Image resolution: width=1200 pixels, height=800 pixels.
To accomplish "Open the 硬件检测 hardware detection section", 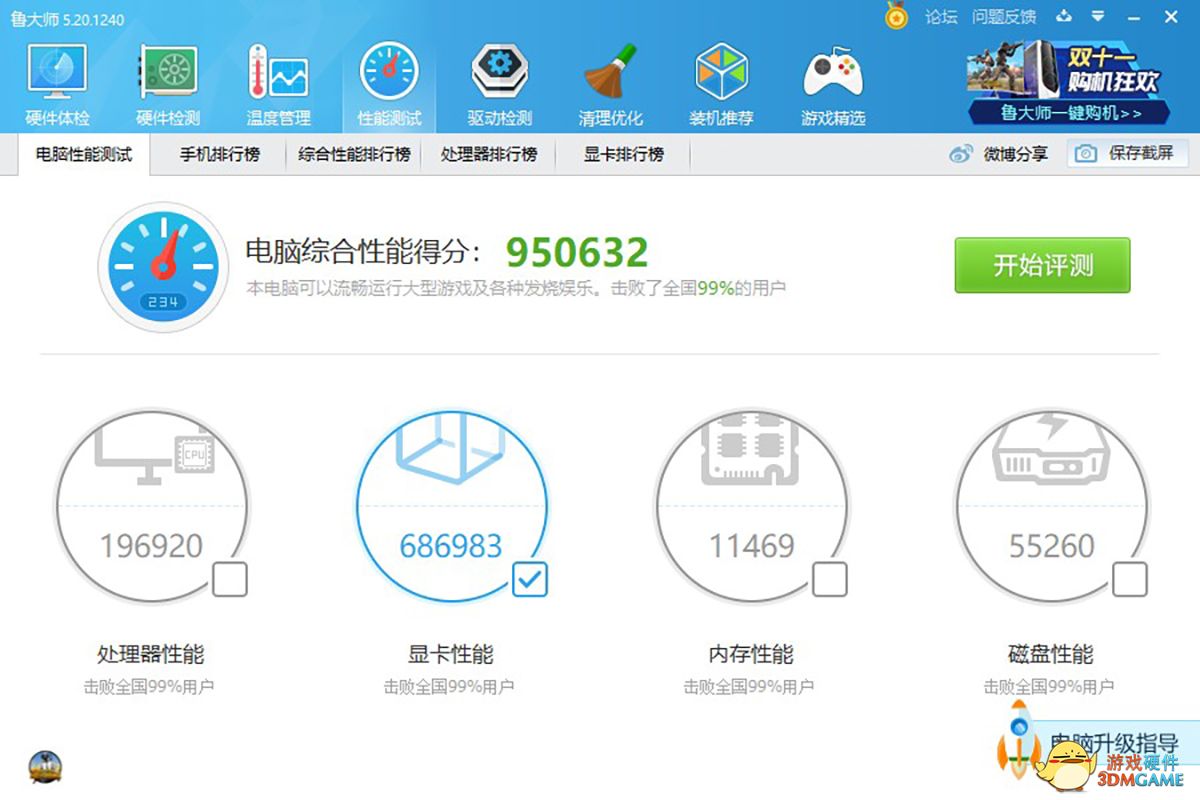I will tap(167, 85).
